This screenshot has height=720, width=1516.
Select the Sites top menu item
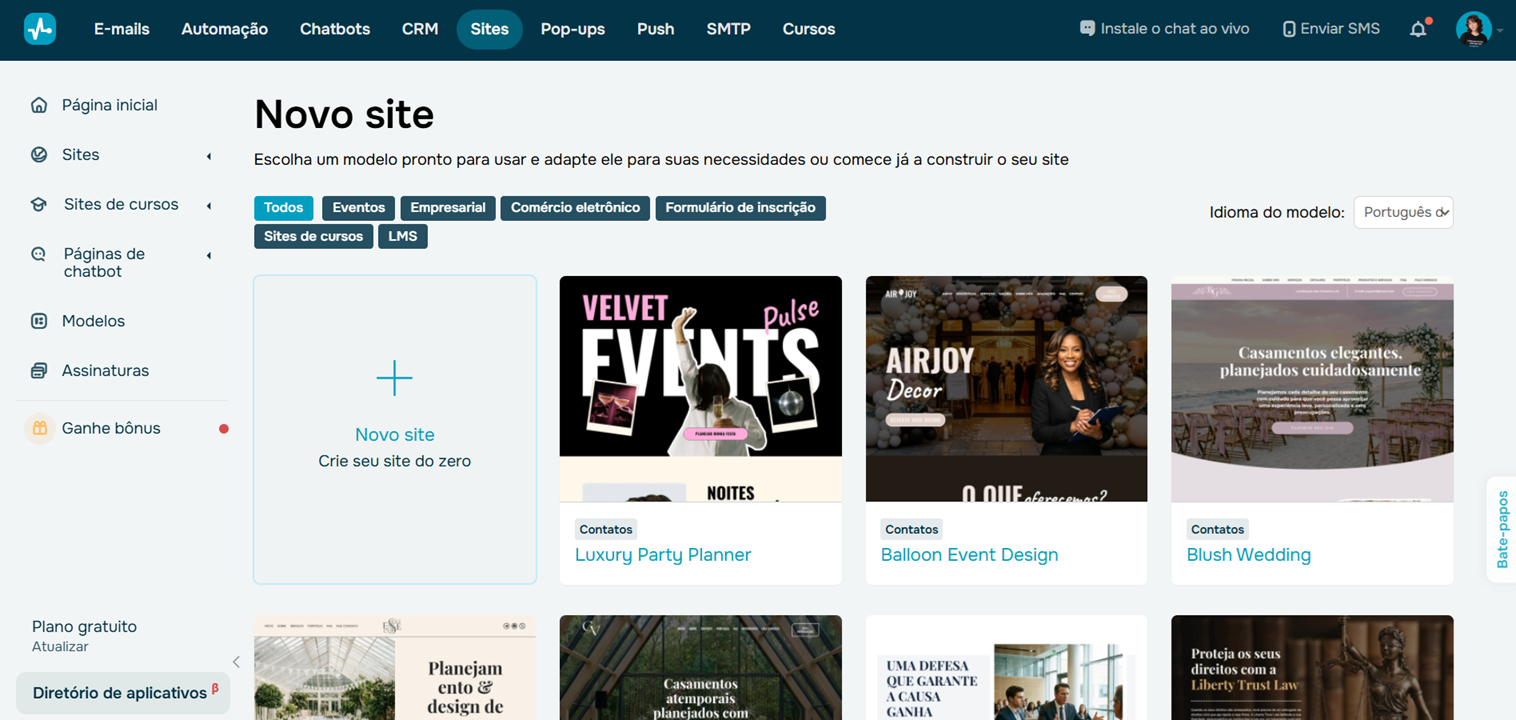[x=490, y=29]
